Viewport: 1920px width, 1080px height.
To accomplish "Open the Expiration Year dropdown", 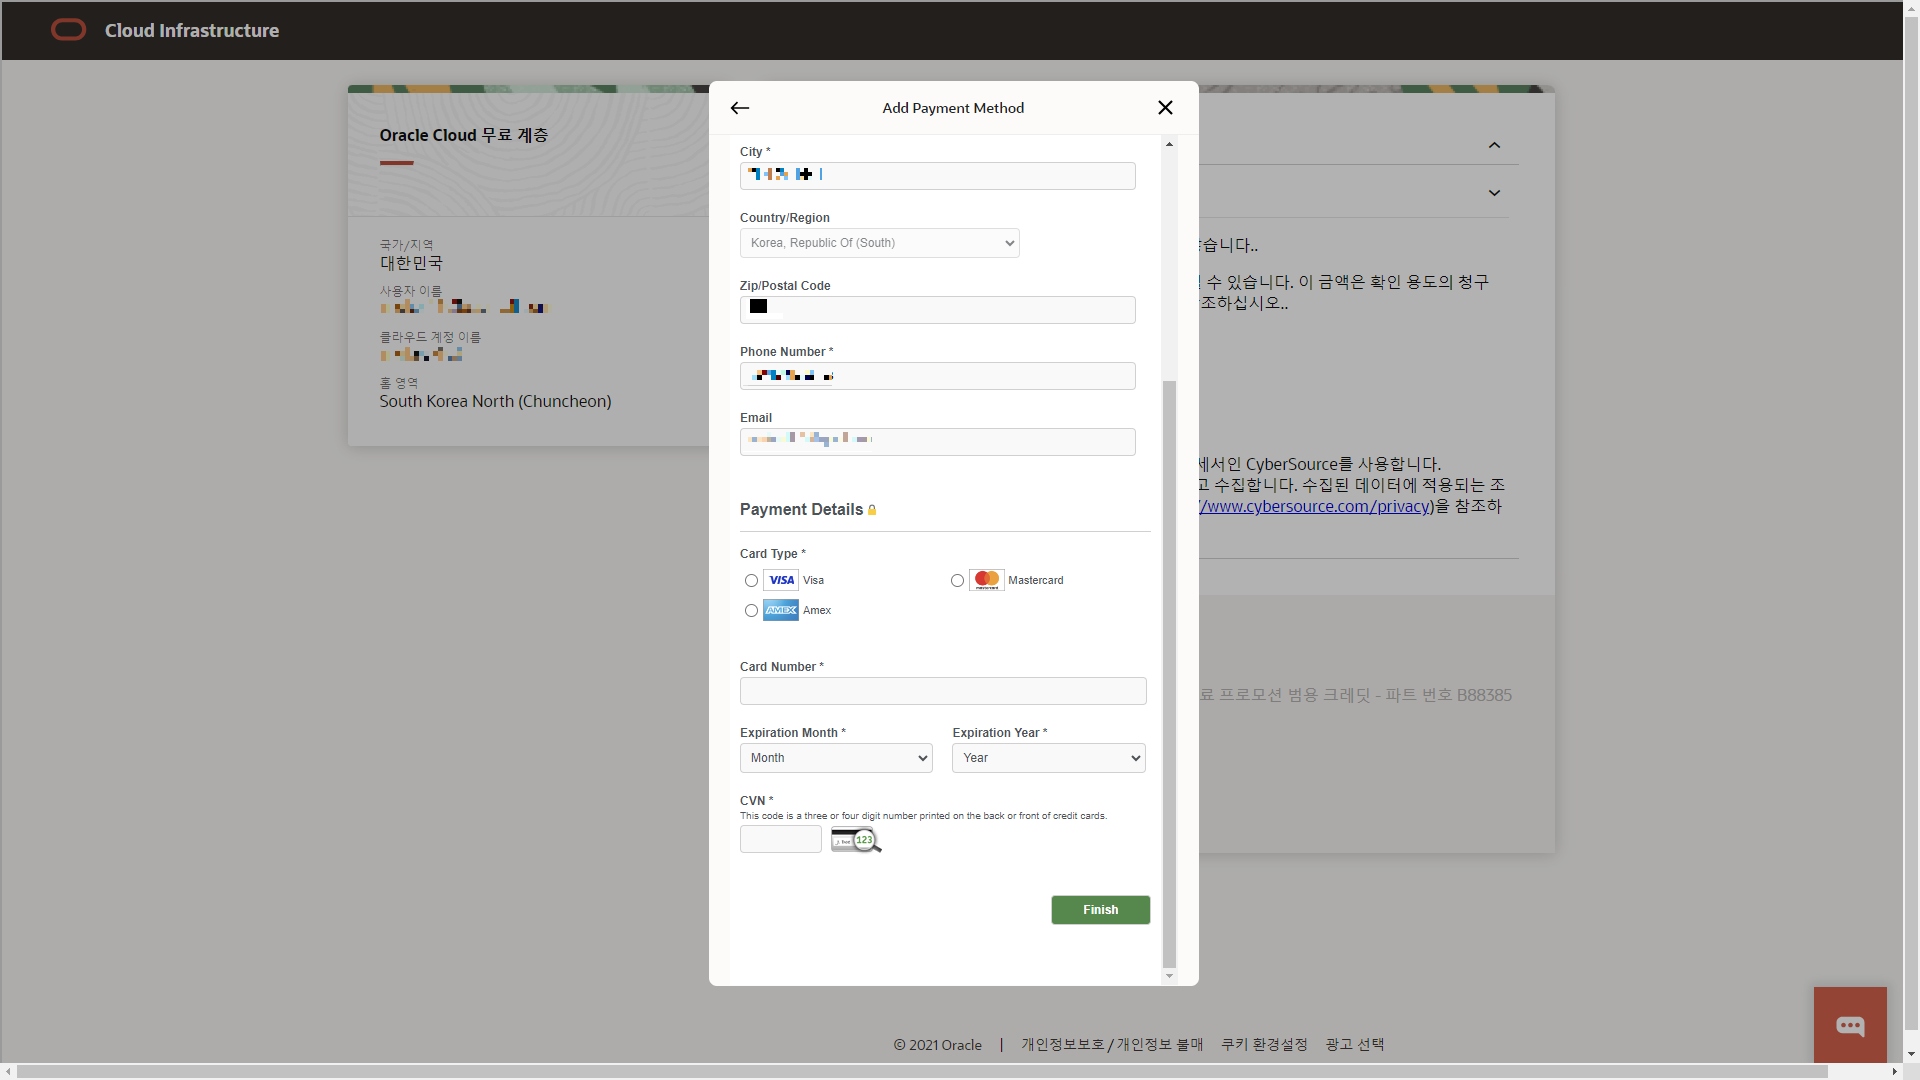I will click(x=1048, y=758).
